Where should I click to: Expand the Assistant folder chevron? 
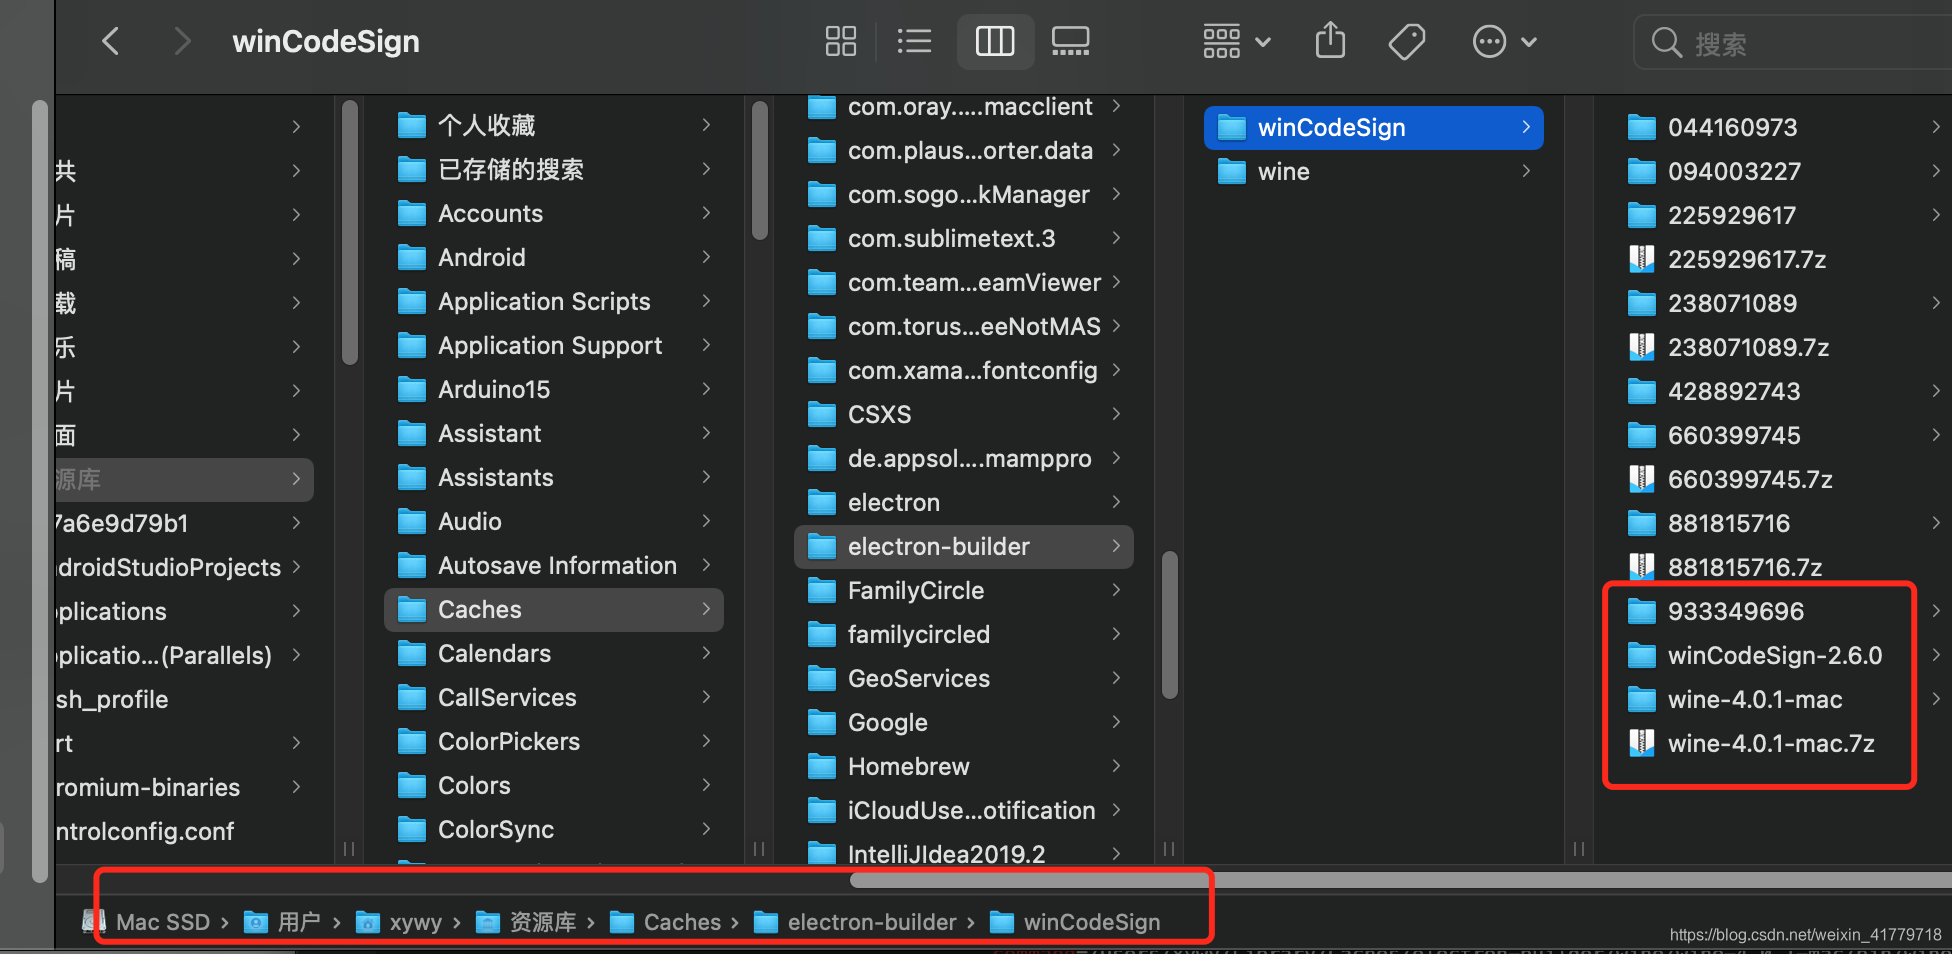click(706, 433)
